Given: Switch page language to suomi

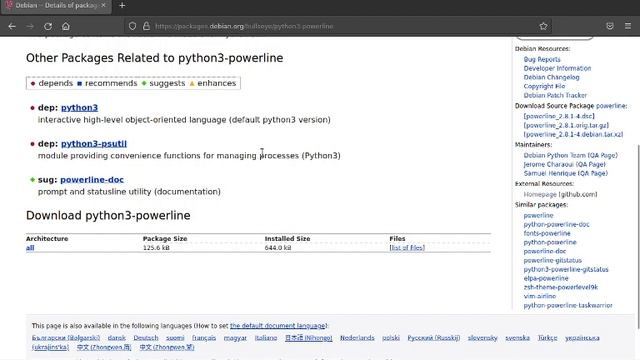Looking at the screenshot, I should pyautogui.click(x=175, y=338).
